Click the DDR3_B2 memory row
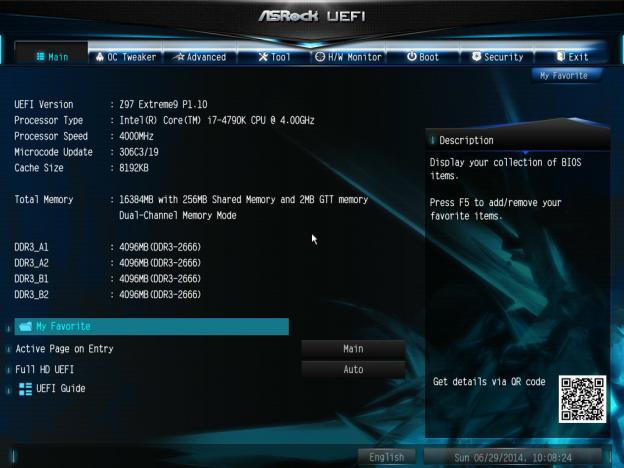The height and width of the screenshot is (468, 624). point(107,294)
